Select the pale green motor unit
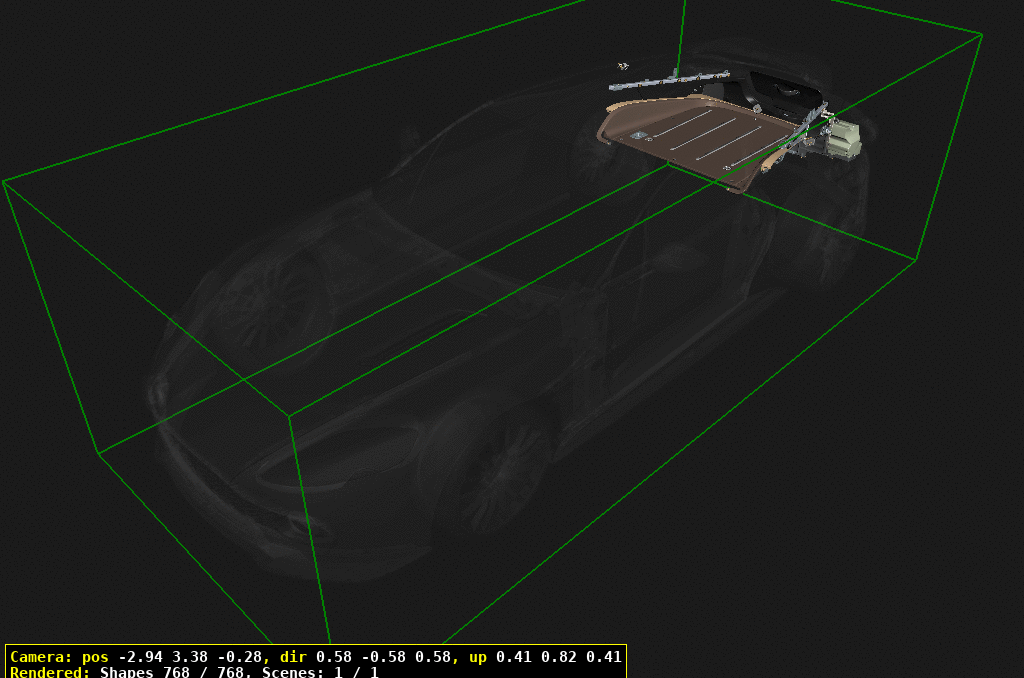 pos(842,140)
